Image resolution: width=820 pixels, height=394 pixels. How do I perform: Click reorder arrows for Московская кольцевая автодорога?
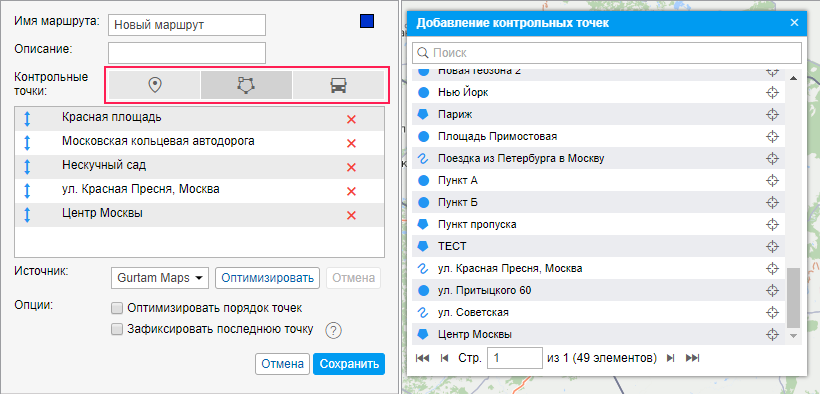[27, 143]
